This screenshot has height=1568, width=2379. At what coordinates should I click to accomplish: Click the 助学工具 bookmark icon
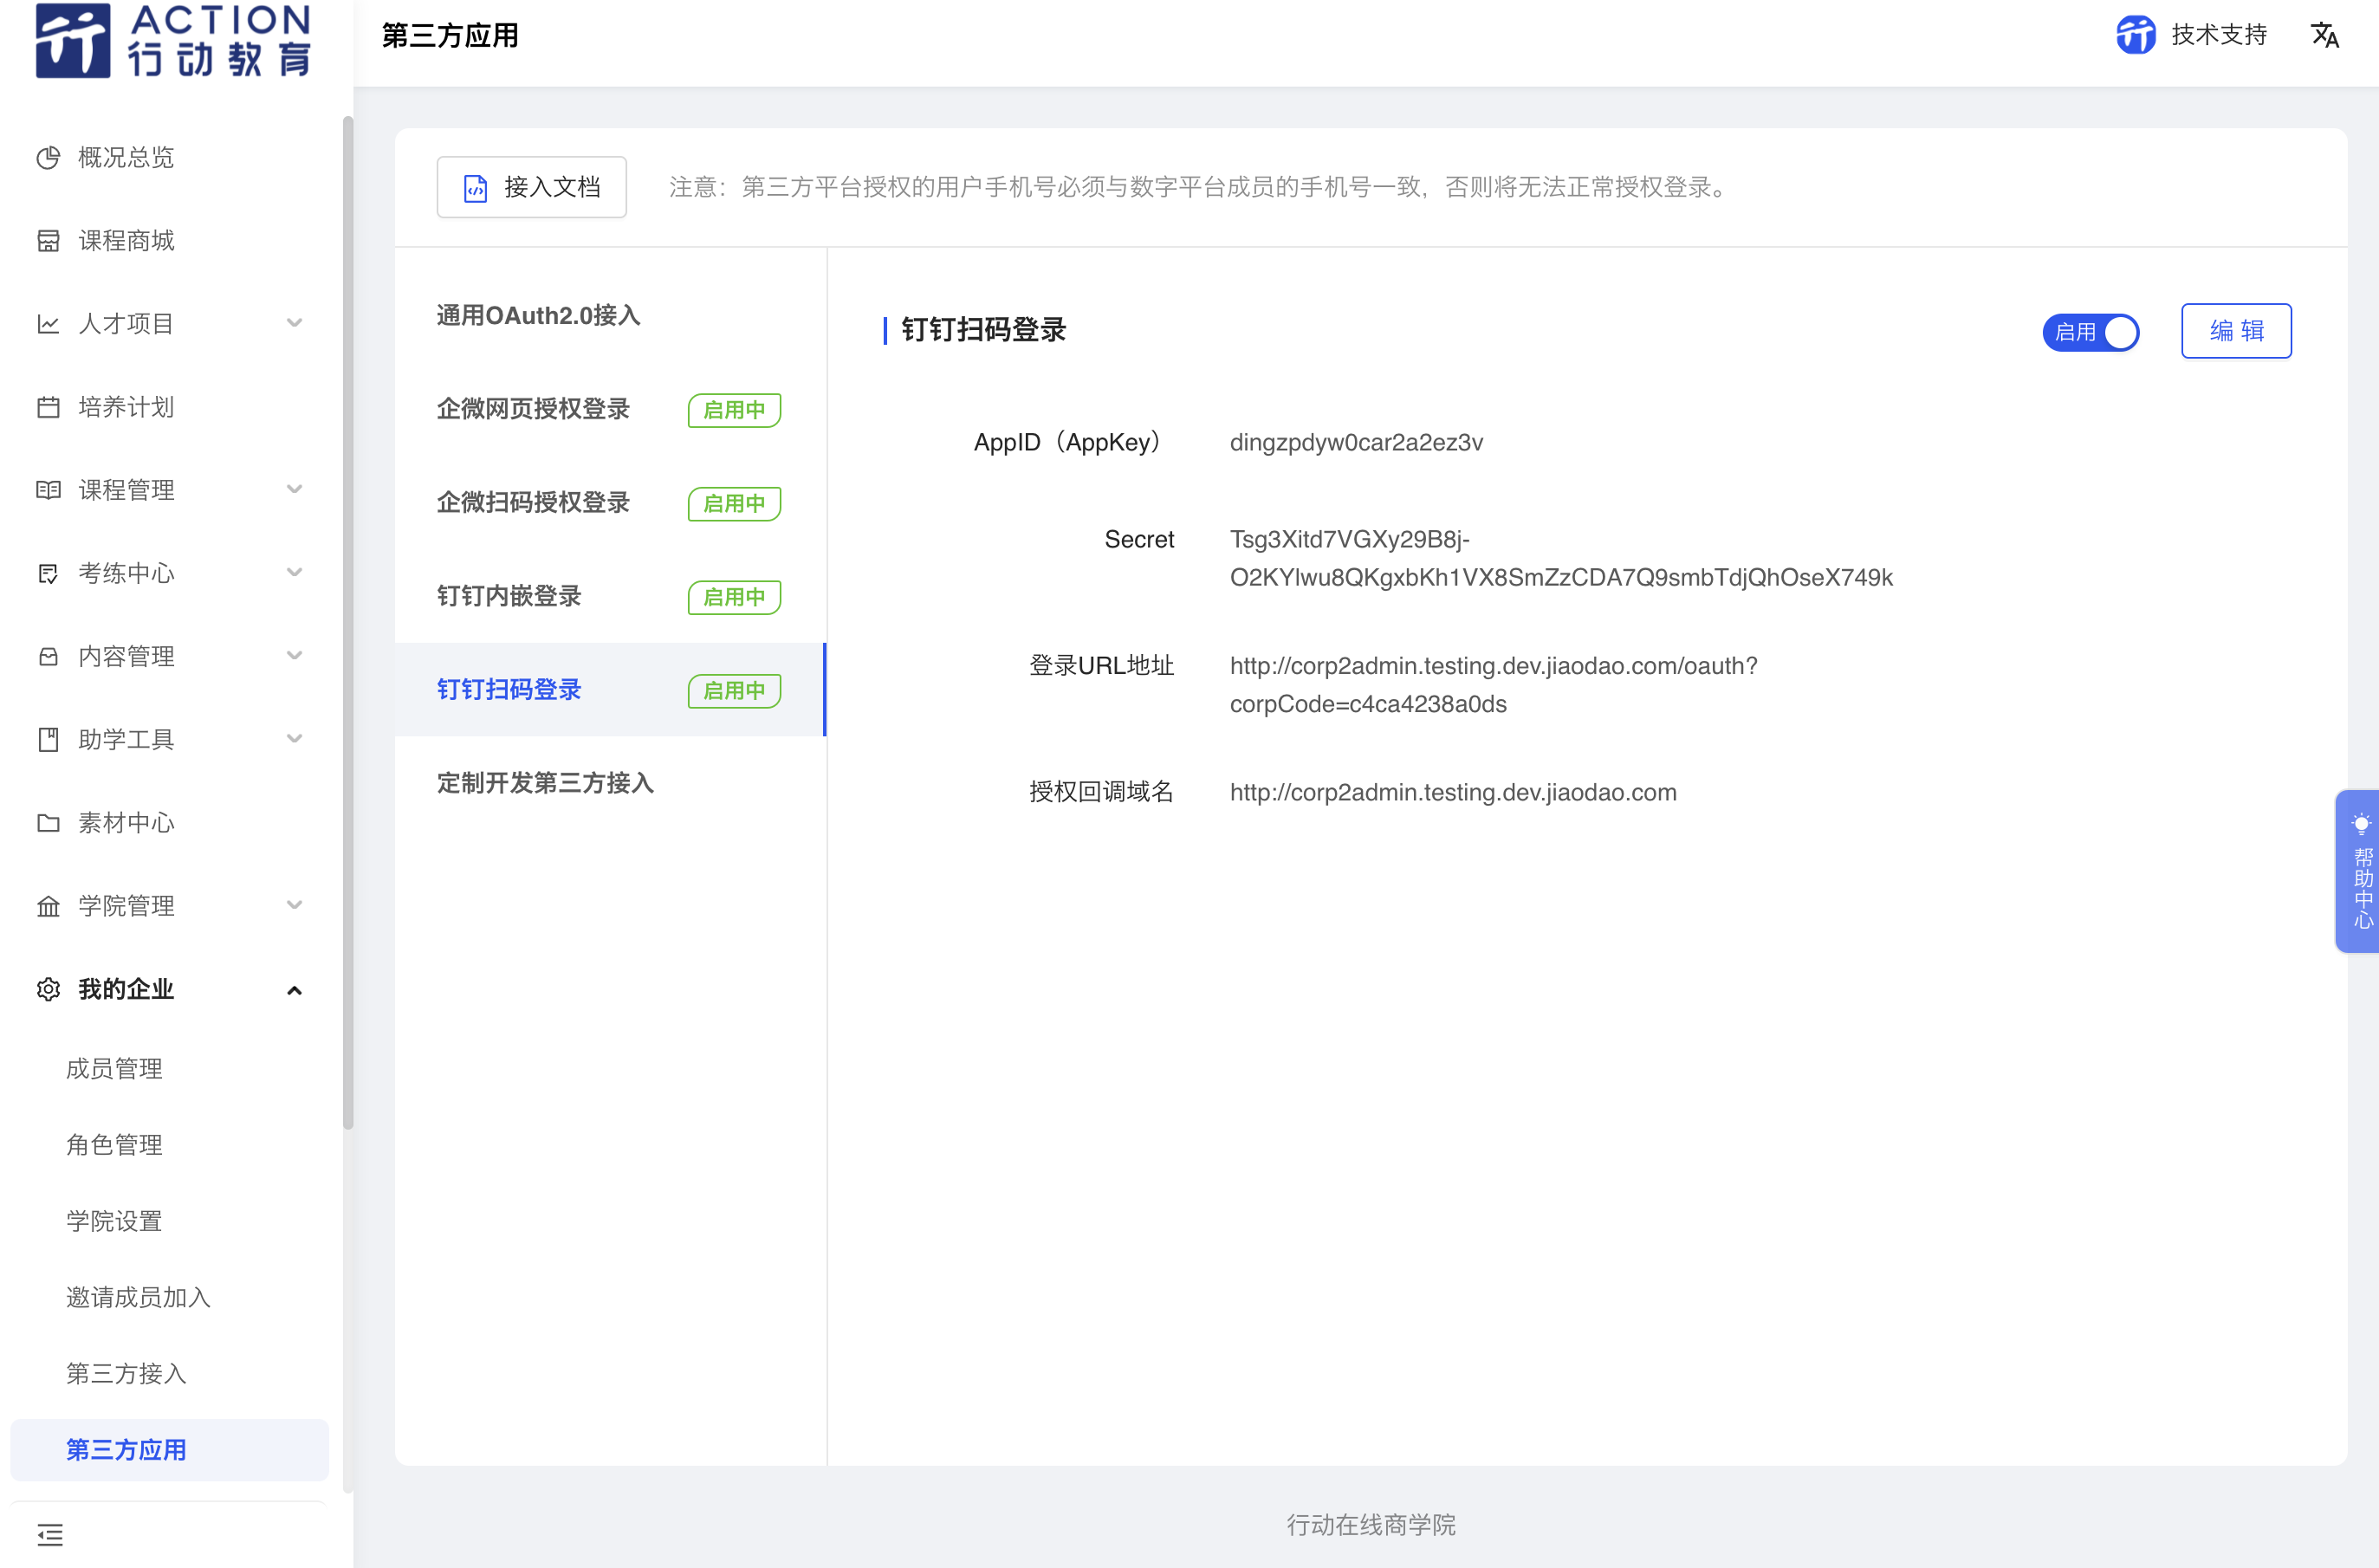point(48,739)
